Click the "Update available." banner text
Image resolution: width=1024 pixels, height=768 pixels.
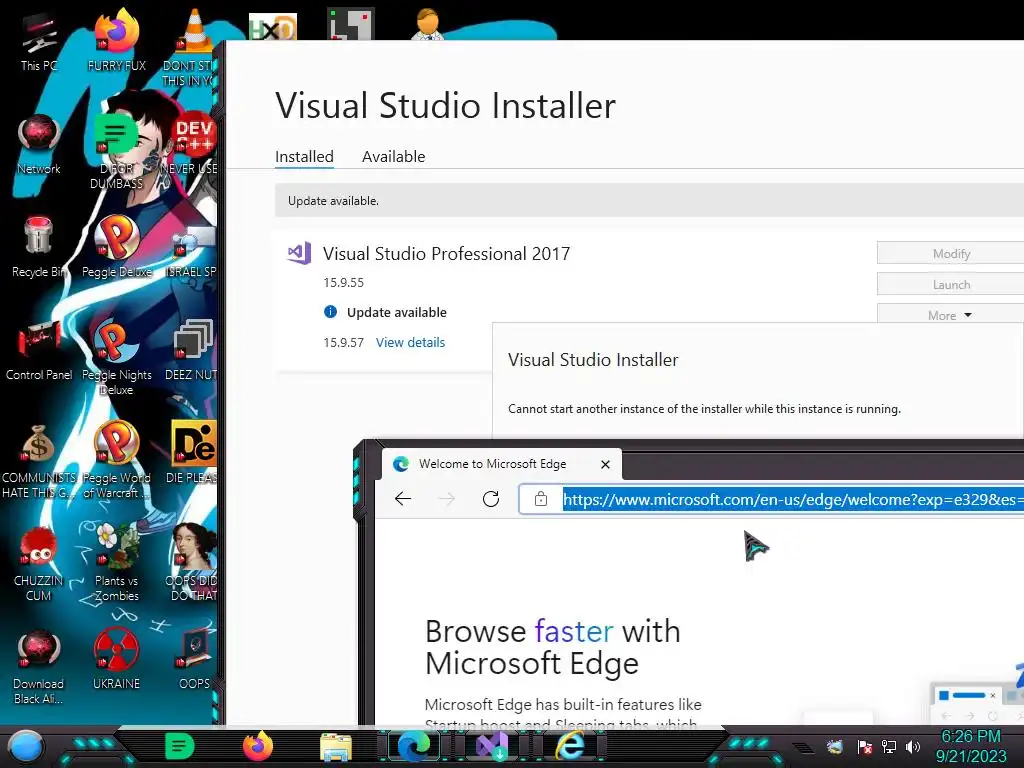[x=333, y=201]
